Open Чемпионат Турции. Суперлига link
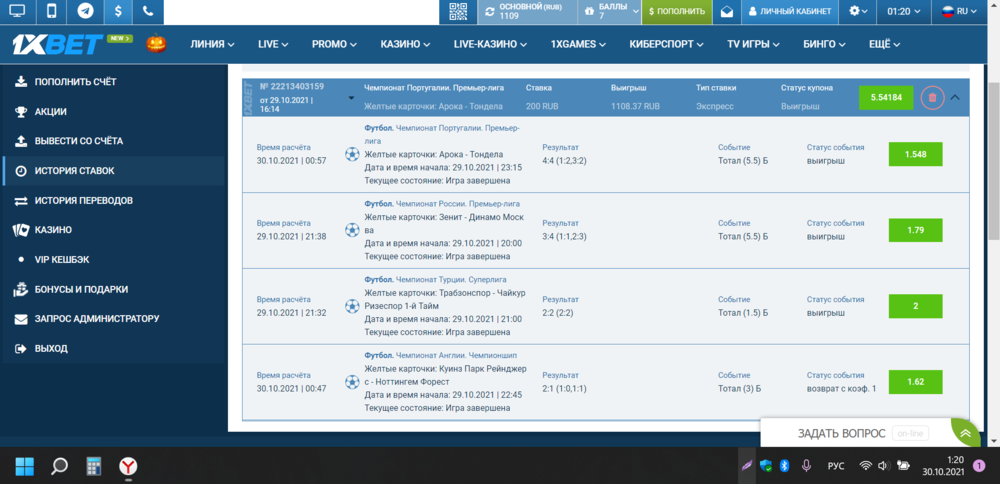Viewport: 1000px width, 484px height. tap(452, 280)
